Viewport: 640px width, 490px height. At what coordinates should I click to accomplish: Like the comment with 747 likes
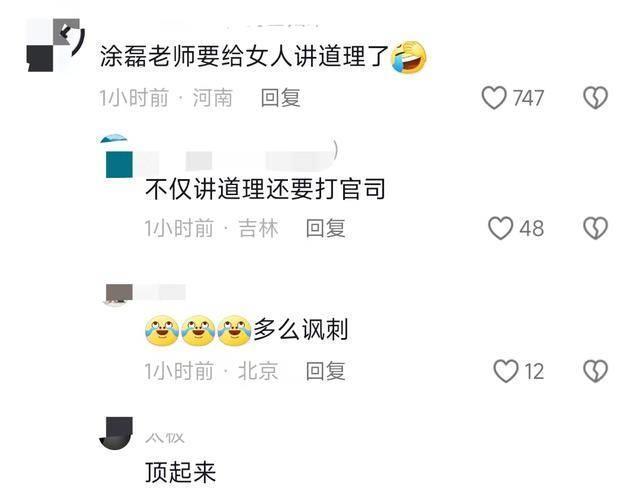point(494,98)
